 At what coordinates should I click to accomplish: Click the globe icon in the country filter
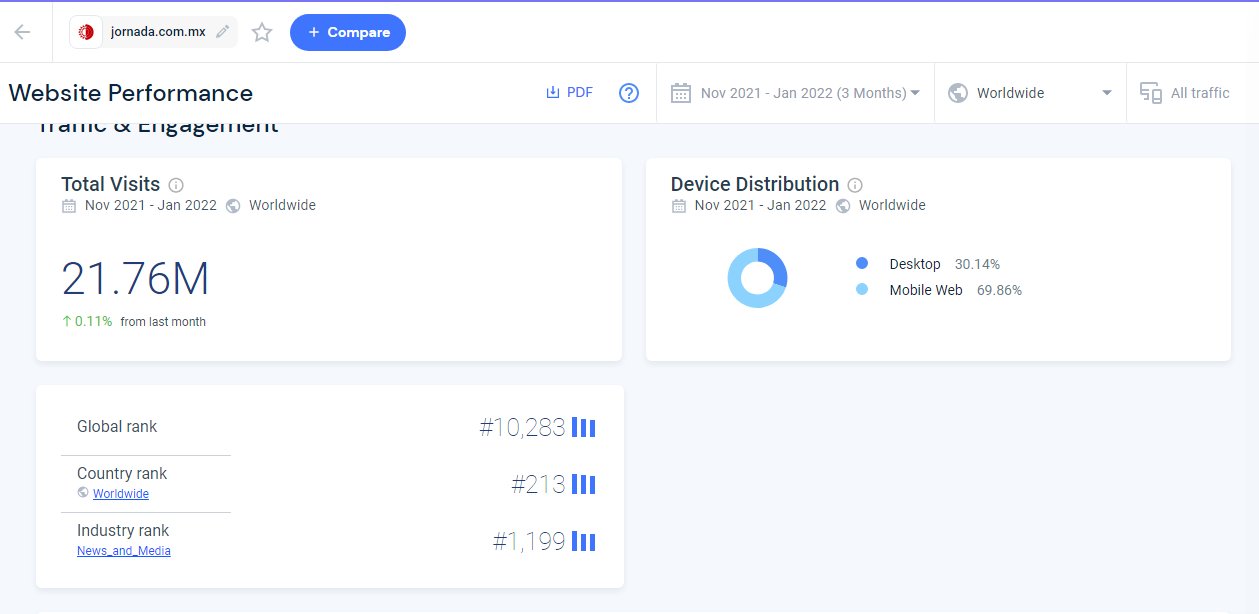pyautogui.click(x=958, y=93)
